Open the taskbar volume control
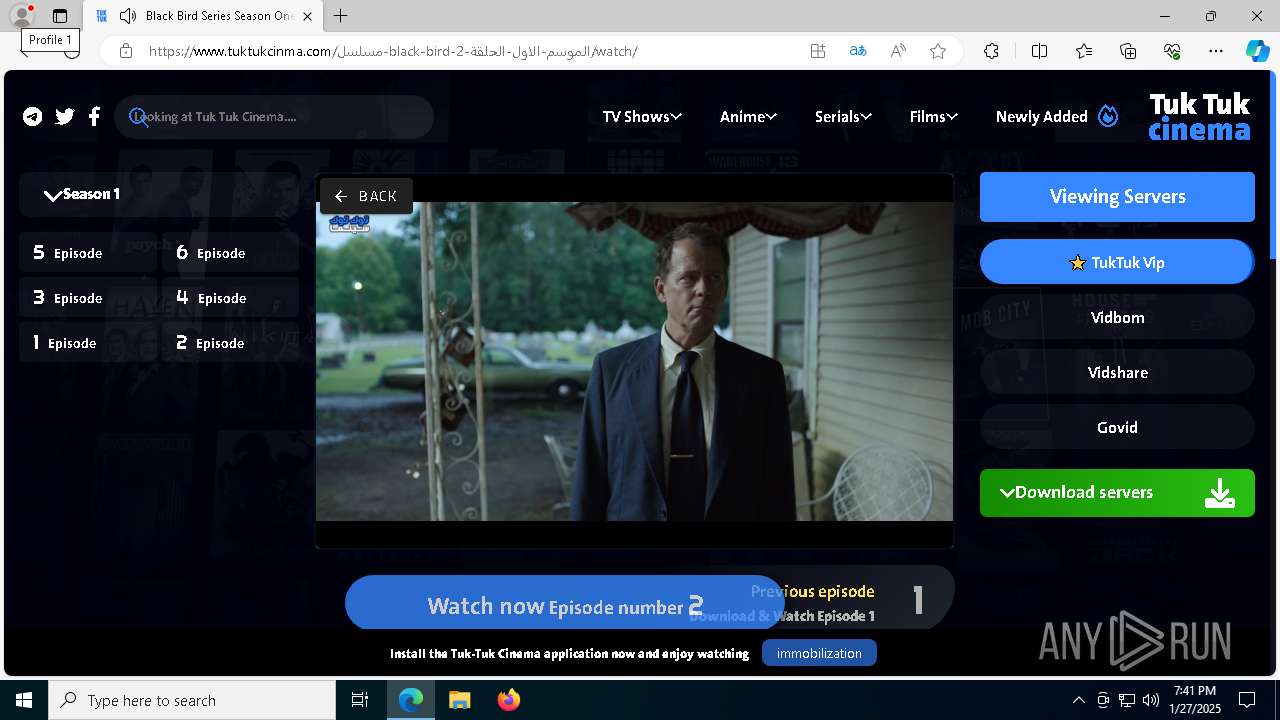 click(x=1150, y=700)
